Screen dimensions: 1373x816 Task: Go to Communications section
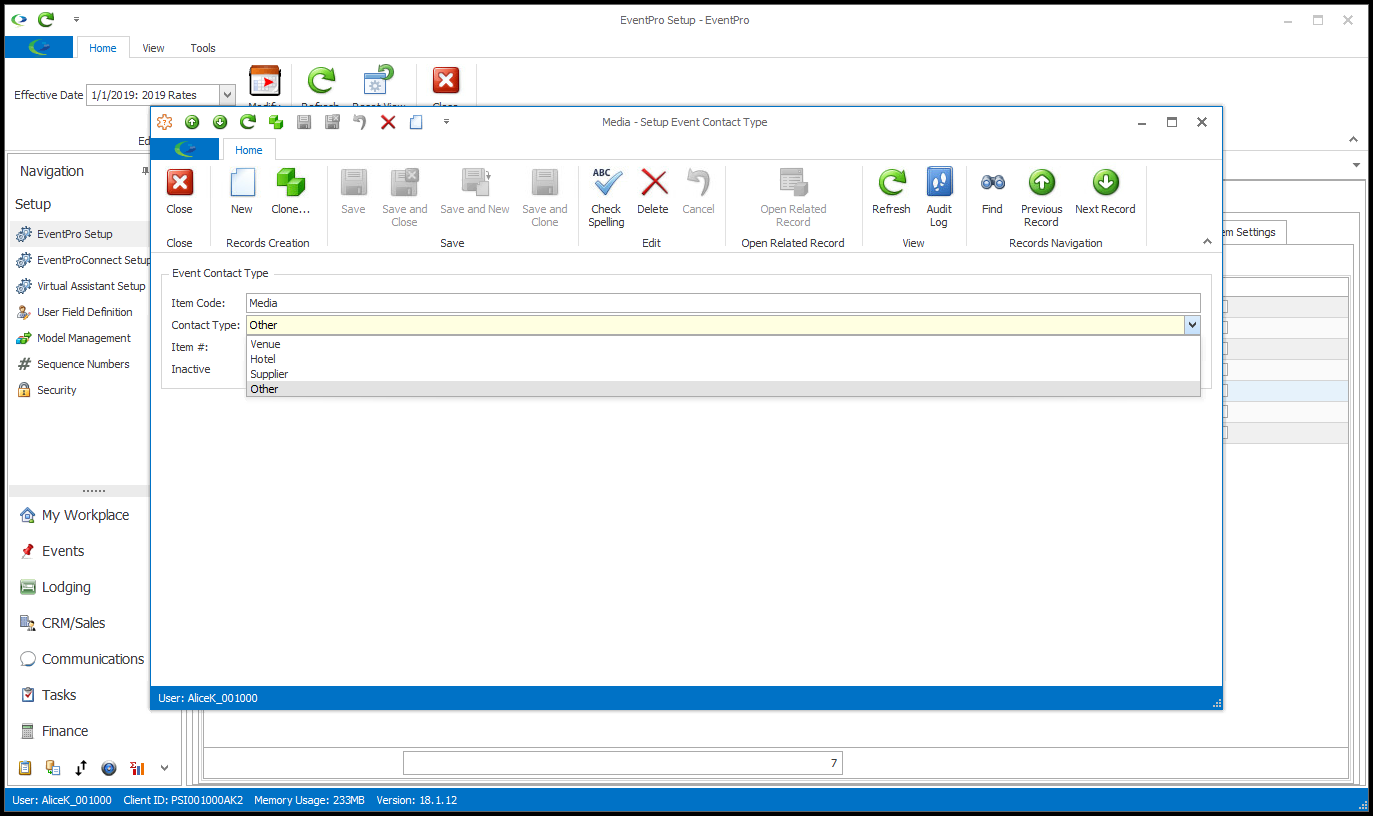[80, 659]
